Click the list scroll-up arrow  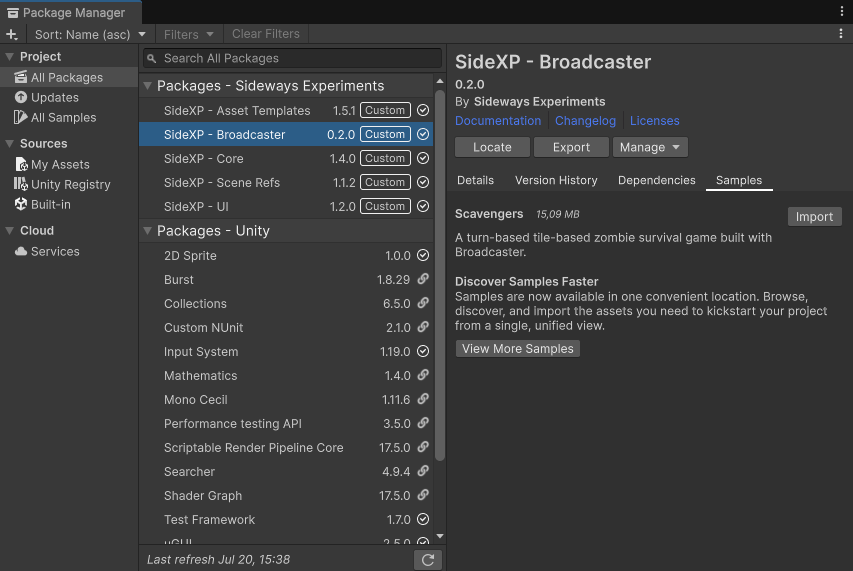click(x=440, y=81)
